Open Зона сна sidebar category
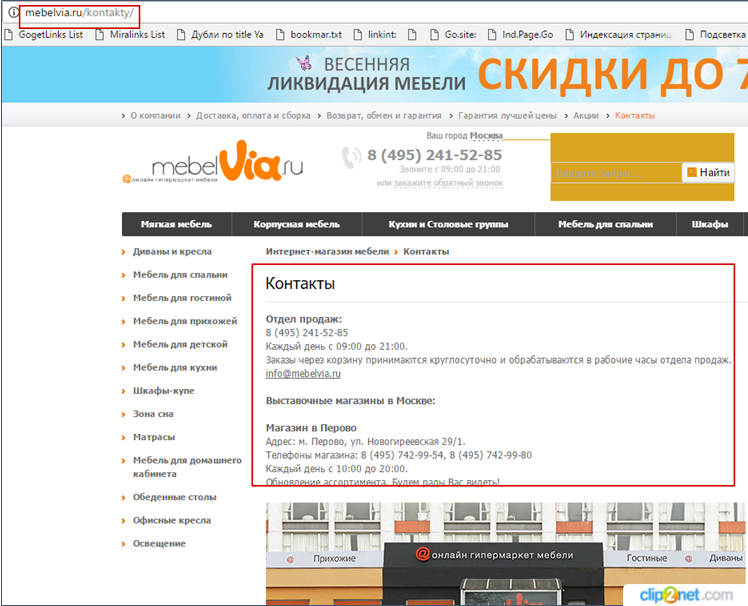The image size is (748, 606). 153,414
